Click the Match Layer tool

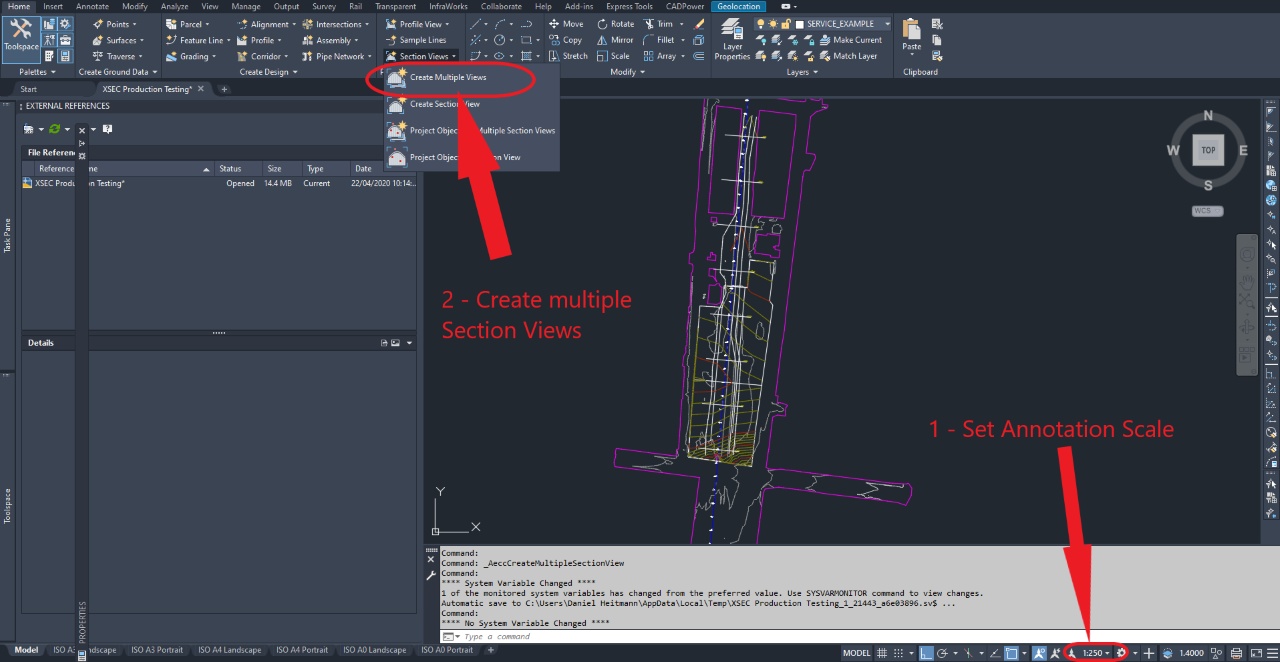click(847, 56)
